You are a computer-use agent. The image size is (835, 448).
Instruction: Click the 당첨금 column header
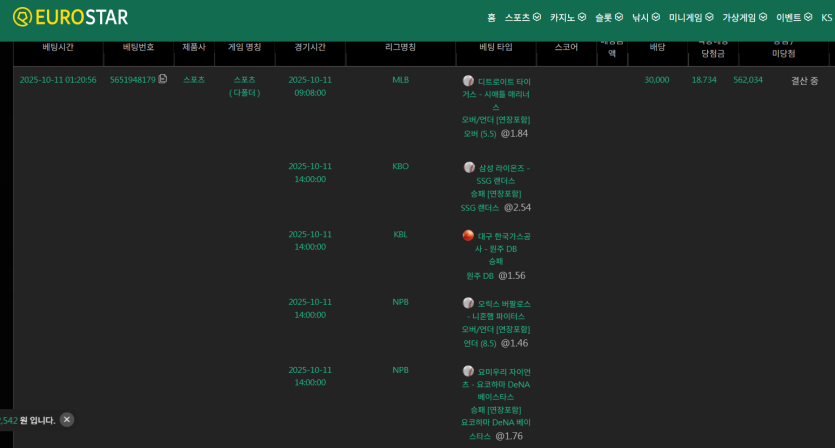[x=713, y=53]
